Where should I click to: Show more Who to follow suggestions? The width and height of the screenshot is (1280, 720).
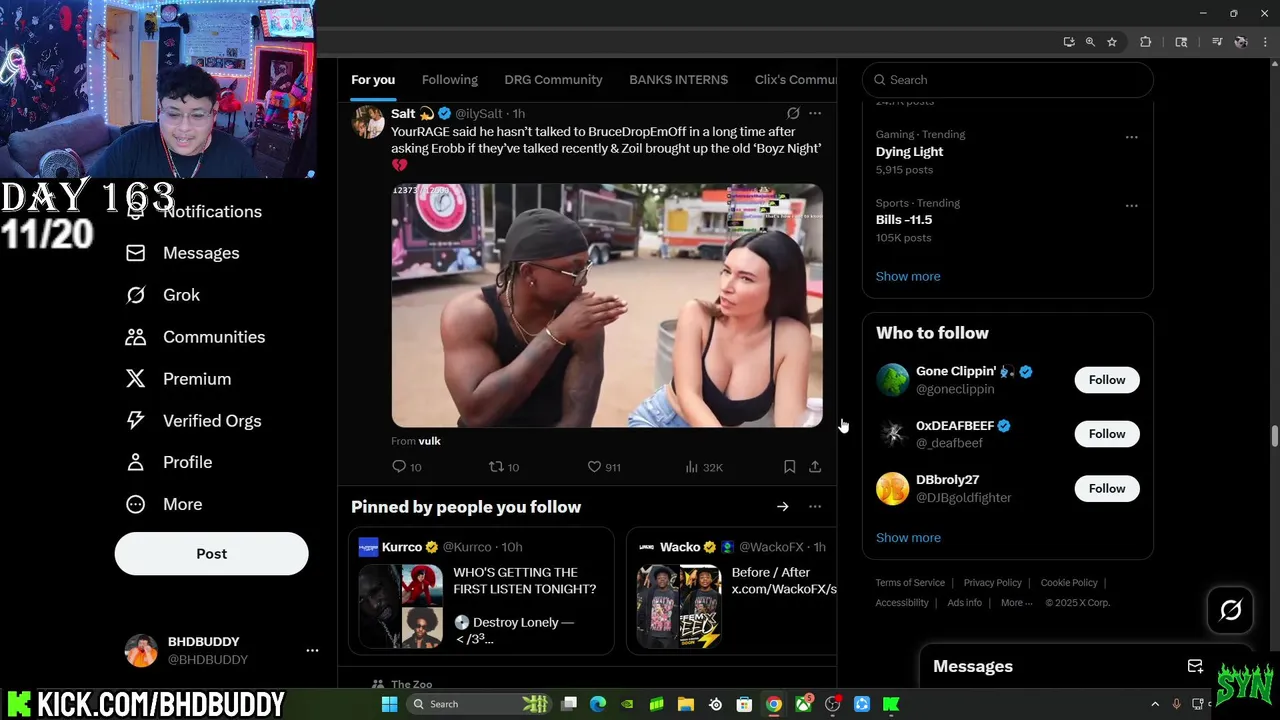pyautogui.click(x=908, y=538)
